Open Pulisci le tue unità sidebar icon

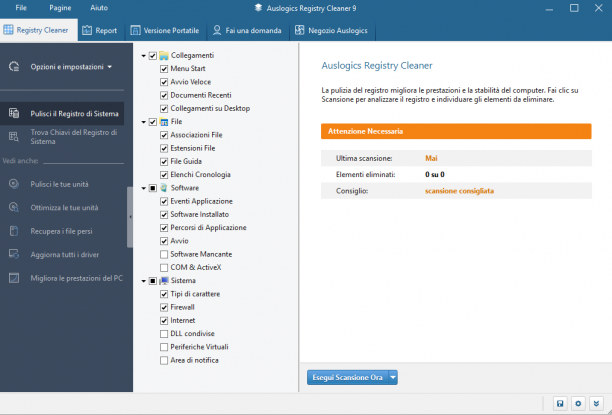(x=14, y=184)
